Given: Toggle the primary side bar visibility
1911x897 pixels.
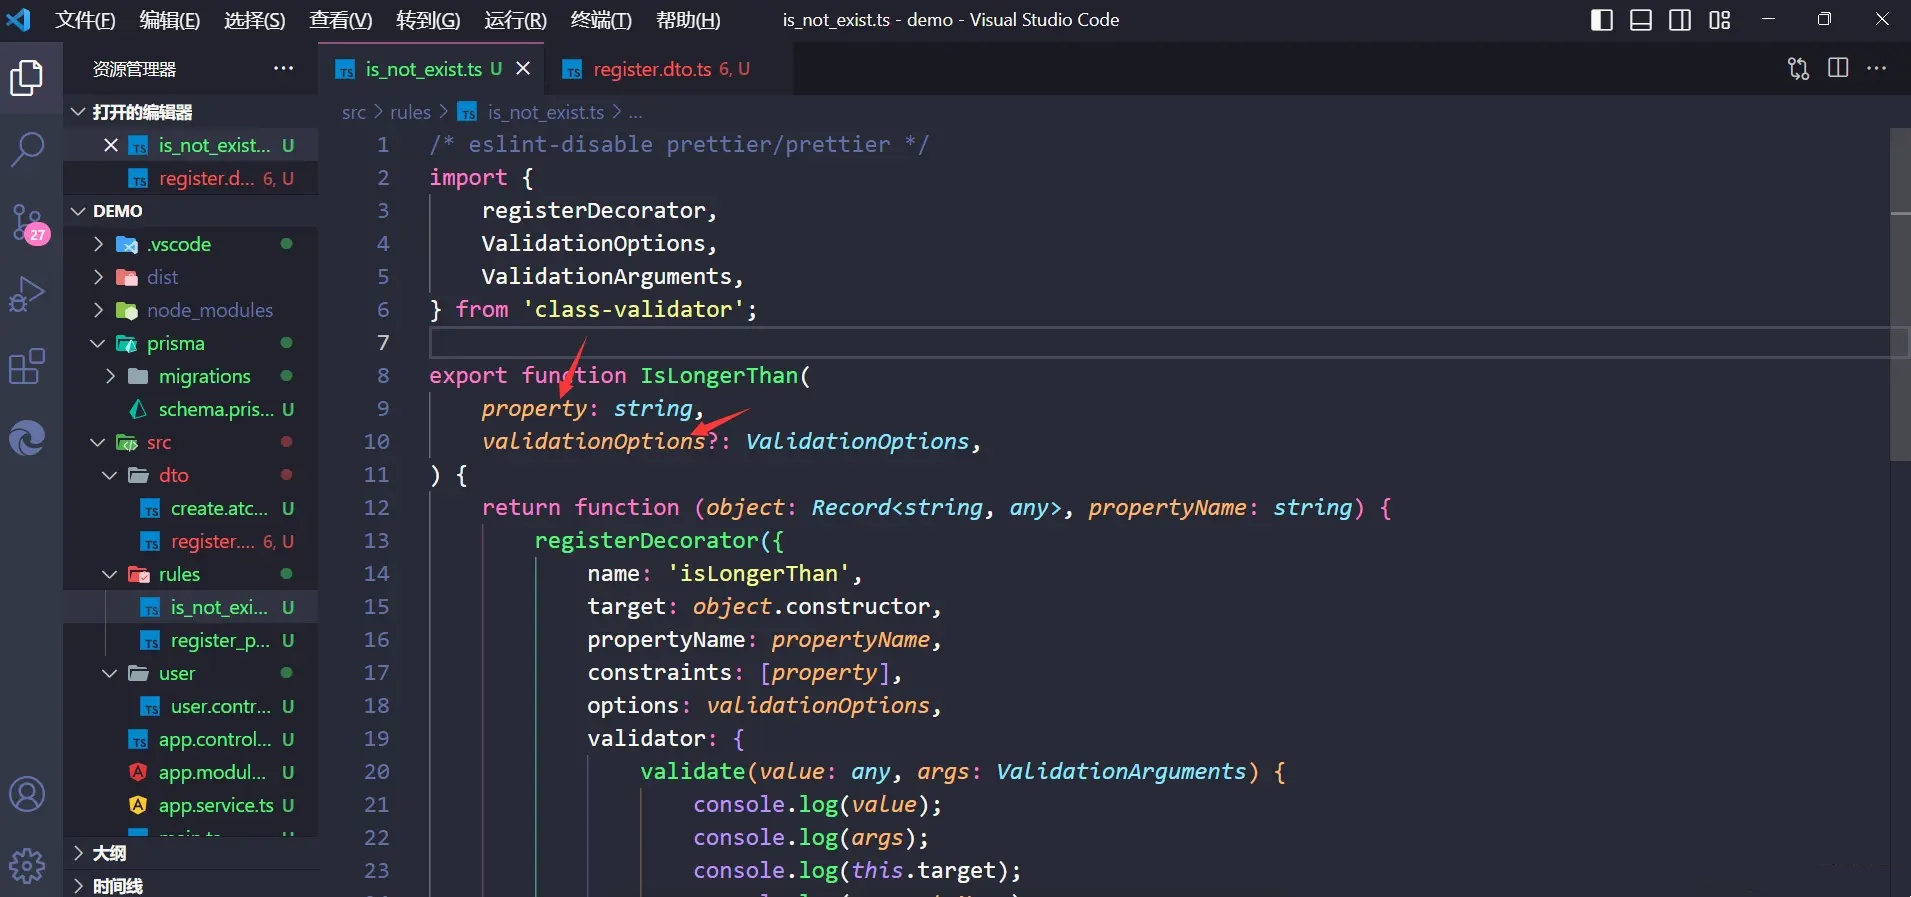Looking at the screenshot, I should click(1601, 20).
